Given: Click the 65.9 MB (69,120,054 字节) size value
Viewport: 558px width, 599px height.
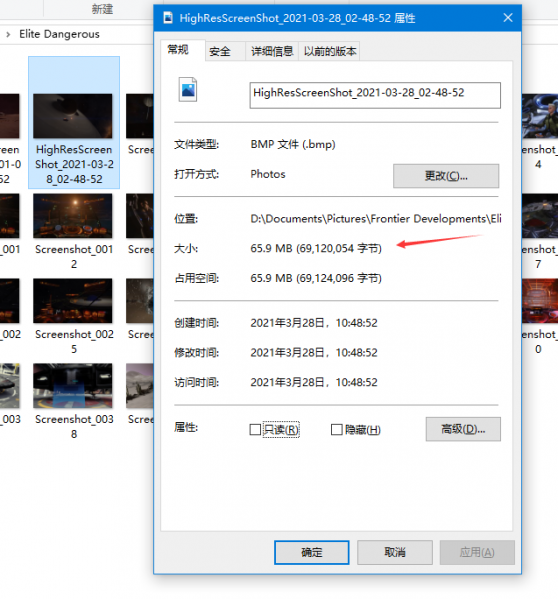Looking at the screenshot, I should pyautogui.click(x=316, y=248).
